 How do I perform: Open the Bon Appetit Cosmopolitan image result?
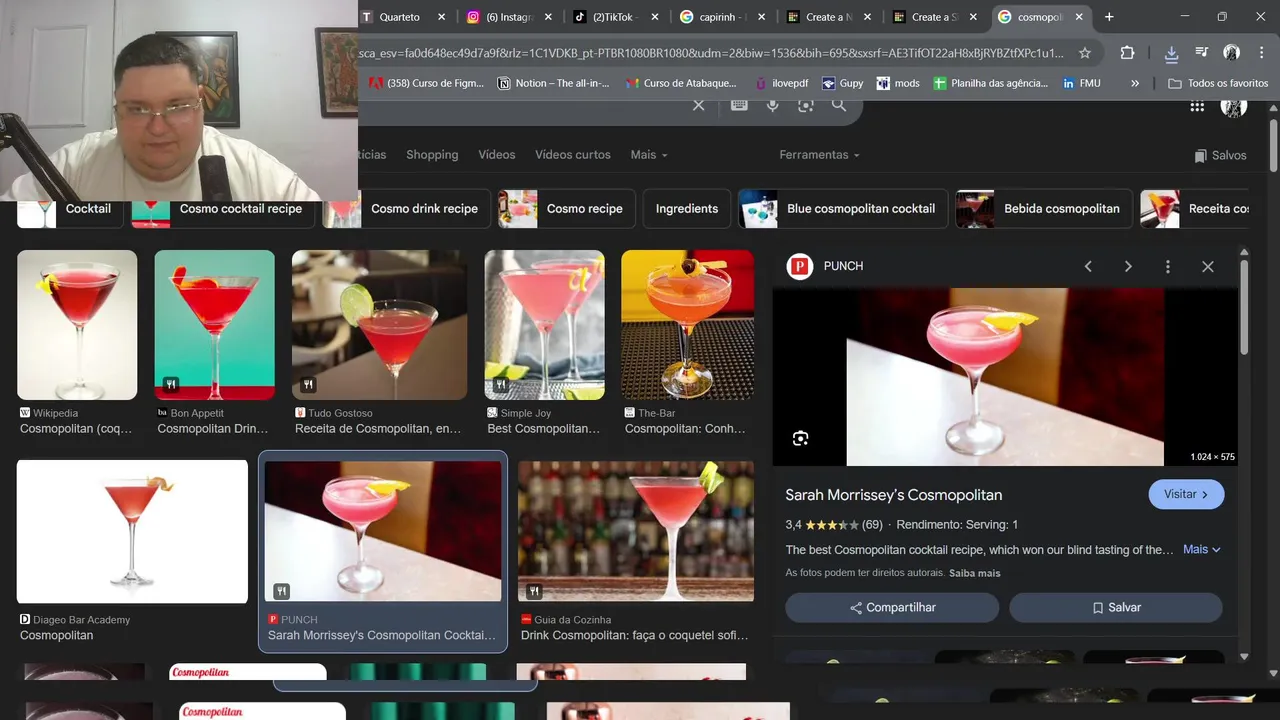pyautogui.click(x=214, y=325)
